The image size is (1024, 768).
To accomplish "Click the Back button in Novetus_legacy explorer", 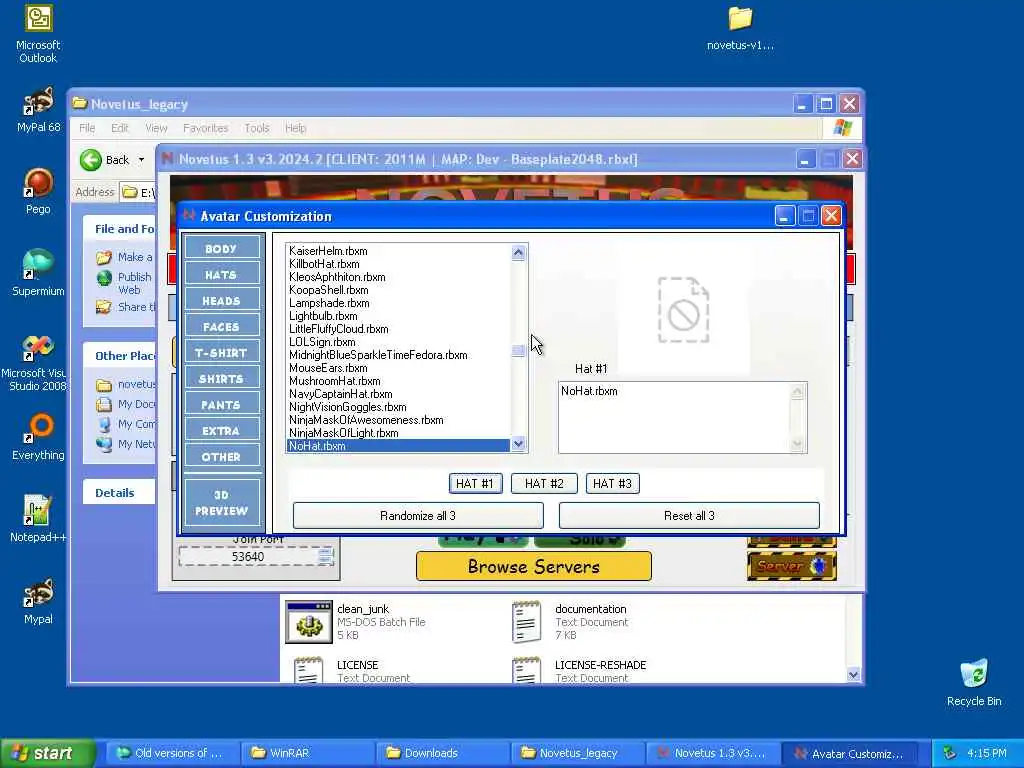I will pos(104,159).
